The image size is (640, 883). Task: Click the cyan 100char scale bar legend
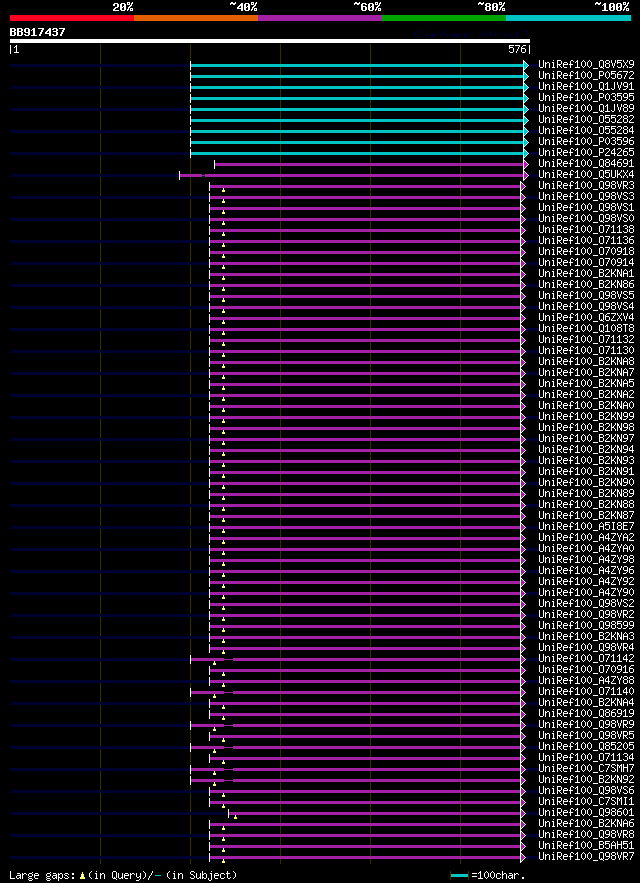(460, 876)
